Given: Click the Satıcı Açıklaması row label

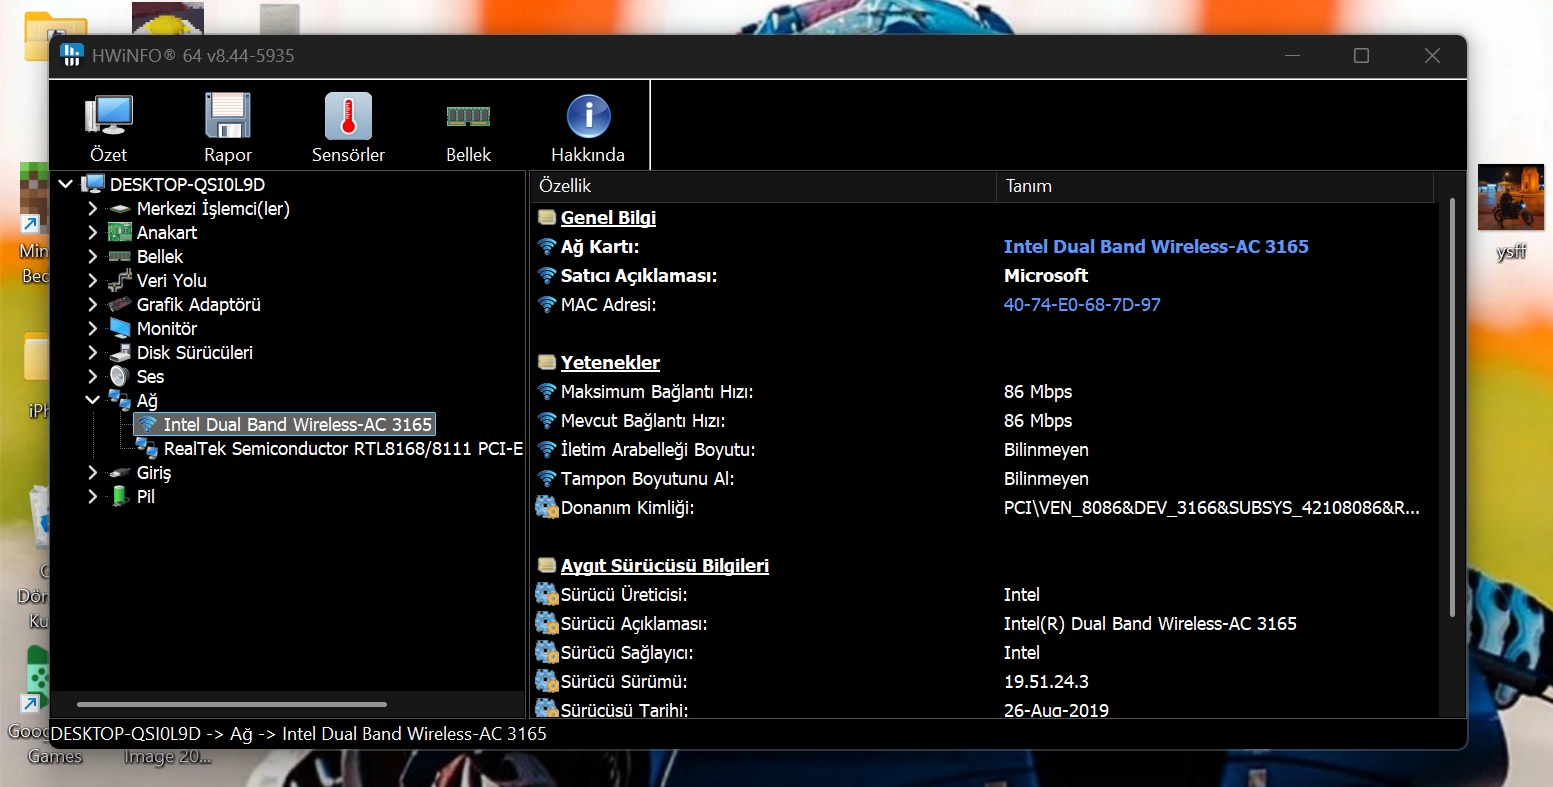Looking at the screenshot, I should (639, 276).
